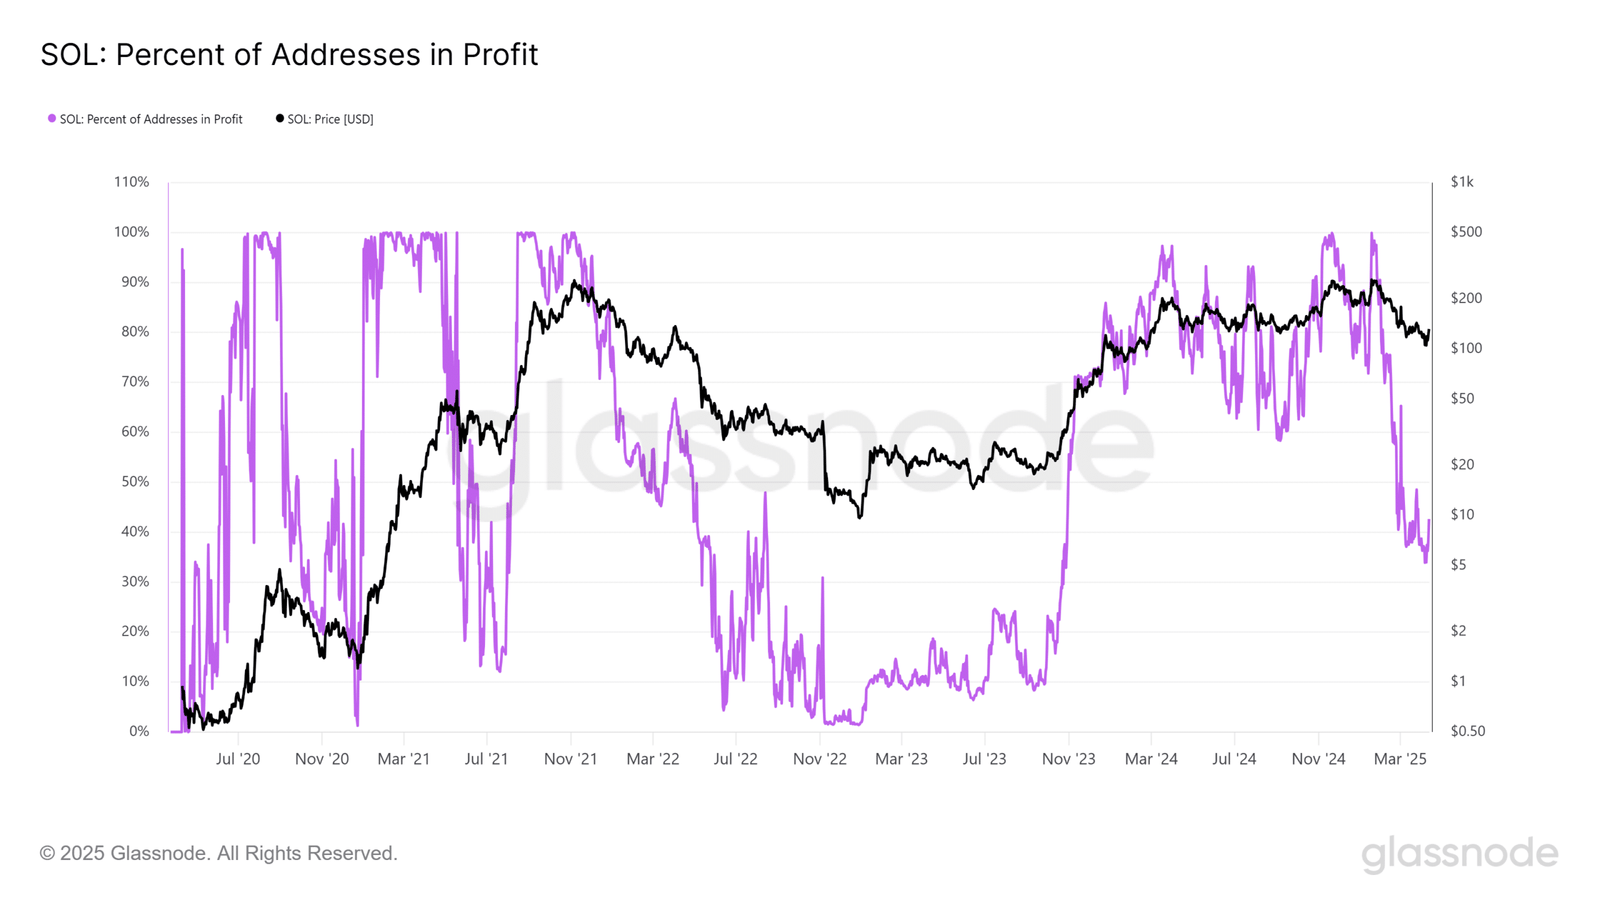The width and height of the screenshot is (1600, 900).
Task: Click the 'Jul '23' date label on the x-axis
Action: pyautogui.click(x=984, y=759)
